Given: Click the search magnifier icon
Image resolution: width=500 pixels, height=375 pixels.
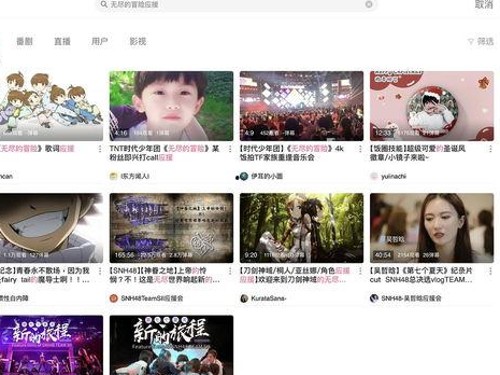Looking at the screenshot, I should (x=104, y=4).
